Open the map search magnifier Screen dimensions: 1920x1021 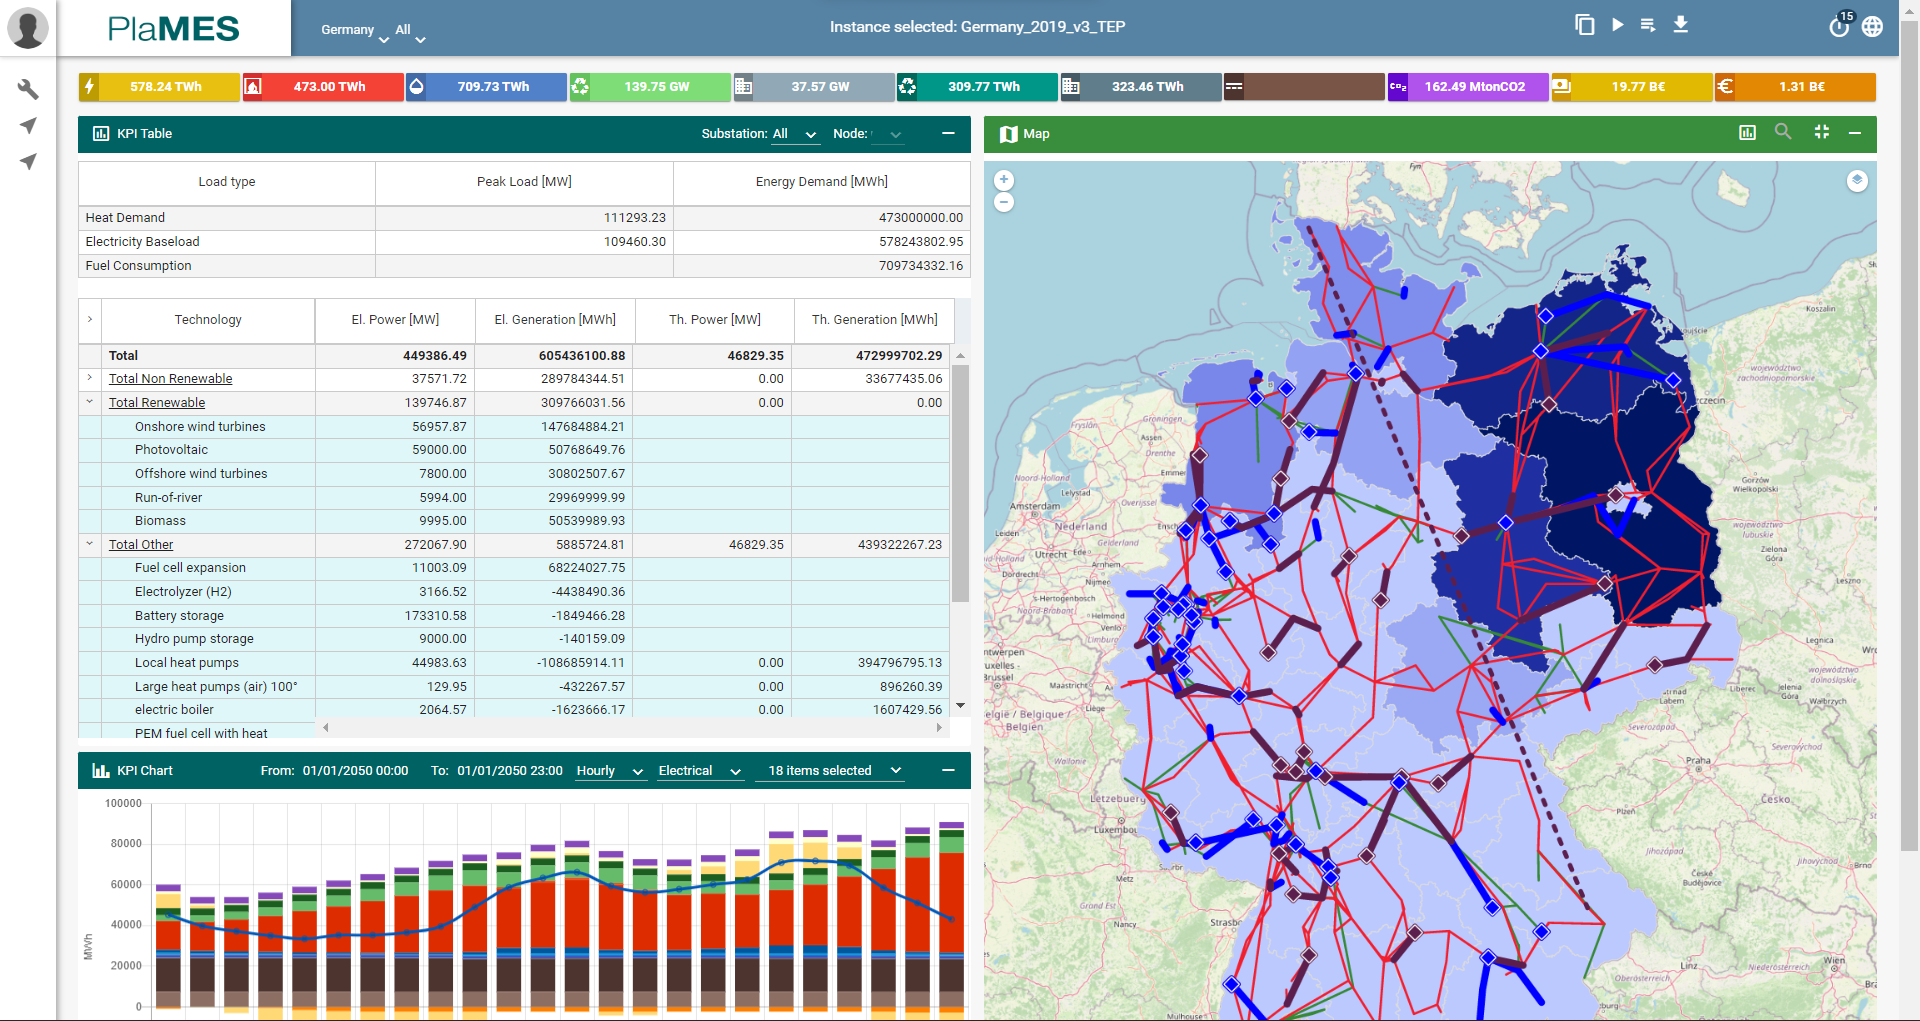(x=1783, y=132)
